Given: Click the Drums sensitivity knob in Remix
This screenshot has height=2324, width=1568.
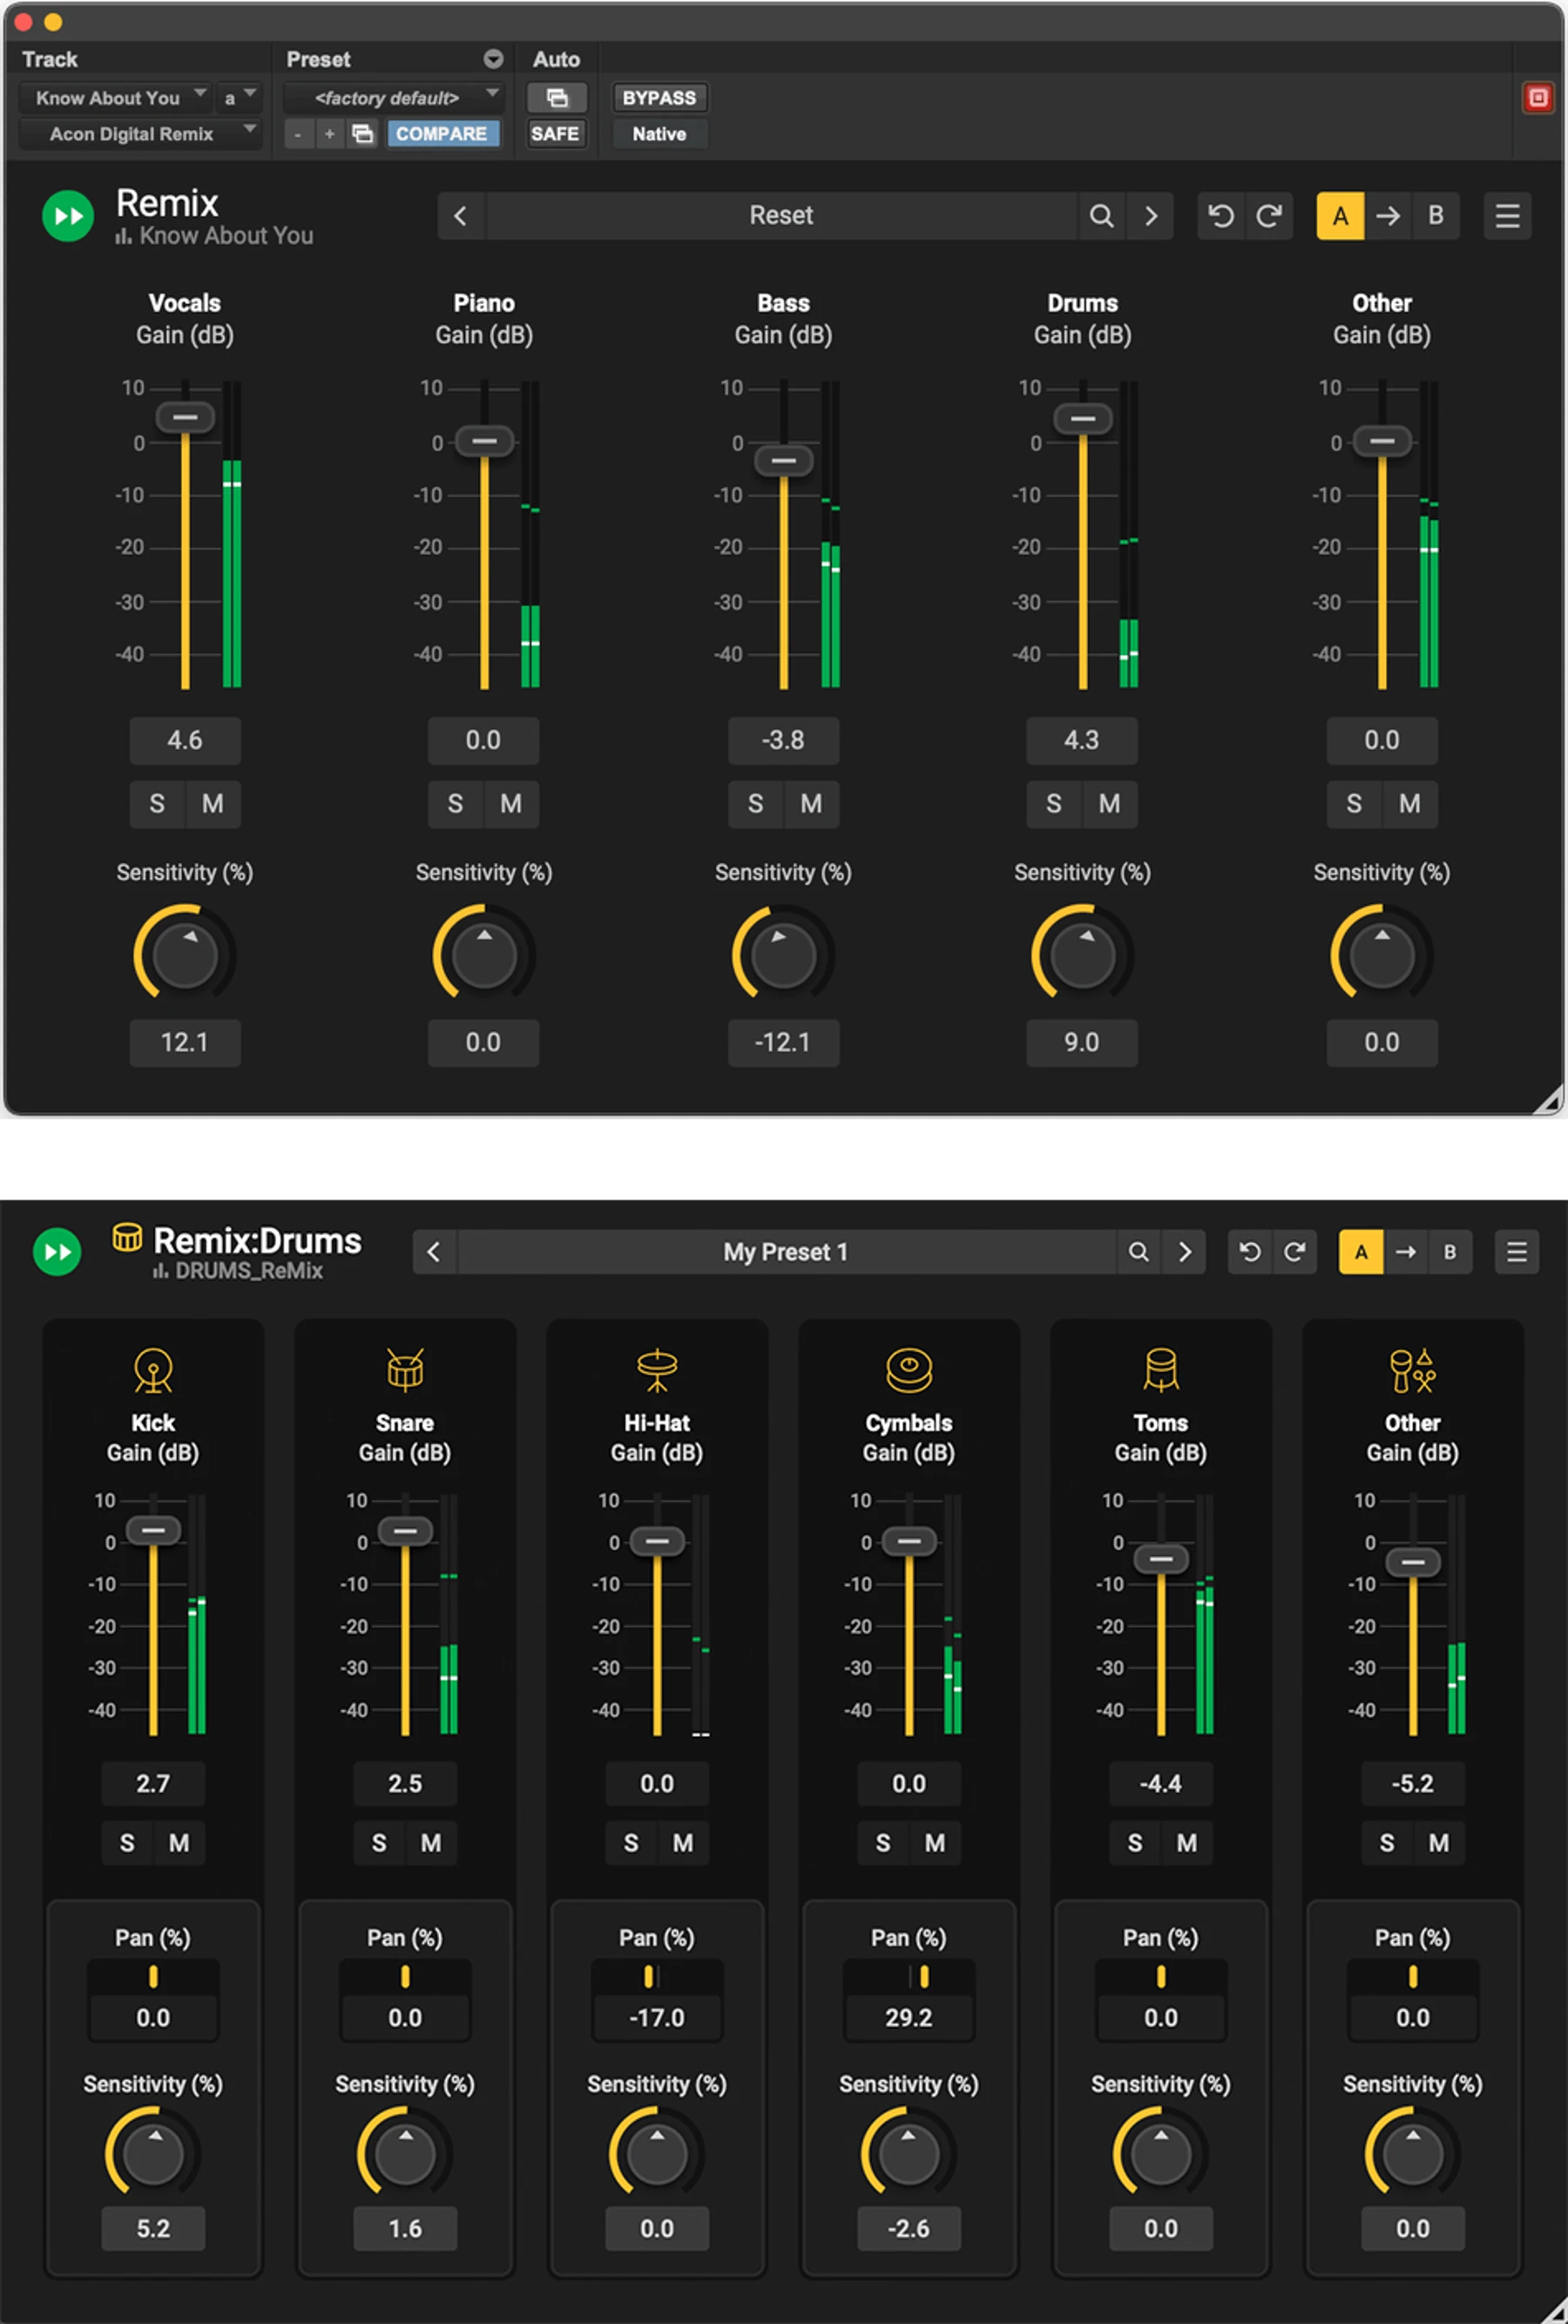Looking at the screenshot, I should coord(1082,955).
